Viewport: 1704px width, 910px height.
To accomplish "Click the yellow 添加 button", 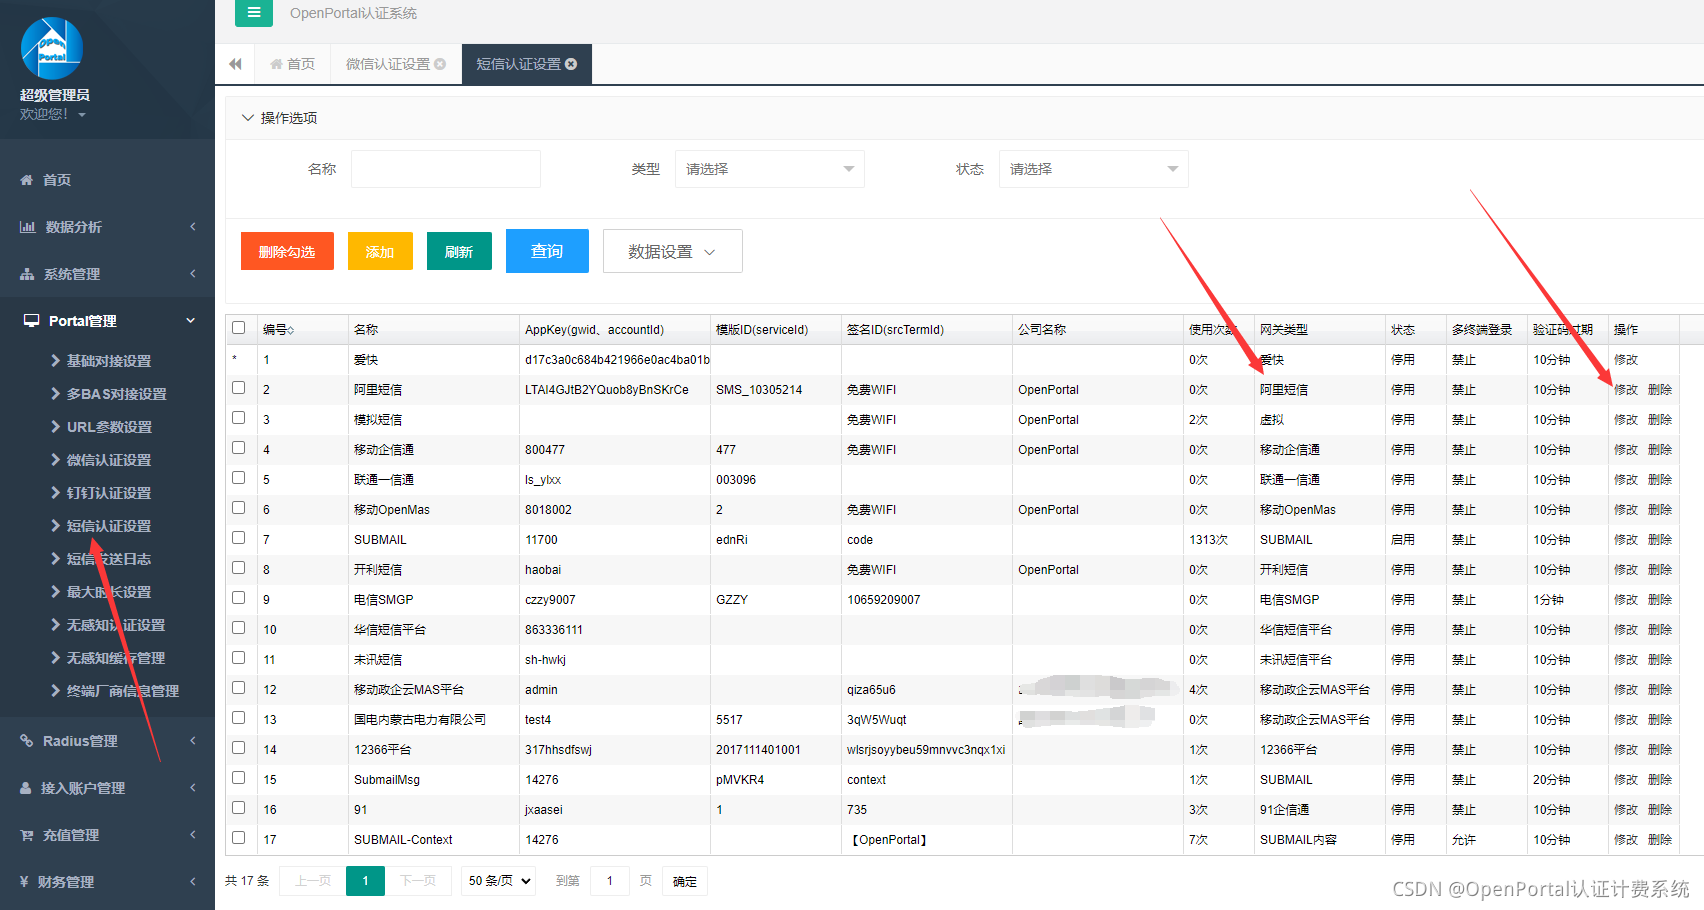I will (380, 251).
